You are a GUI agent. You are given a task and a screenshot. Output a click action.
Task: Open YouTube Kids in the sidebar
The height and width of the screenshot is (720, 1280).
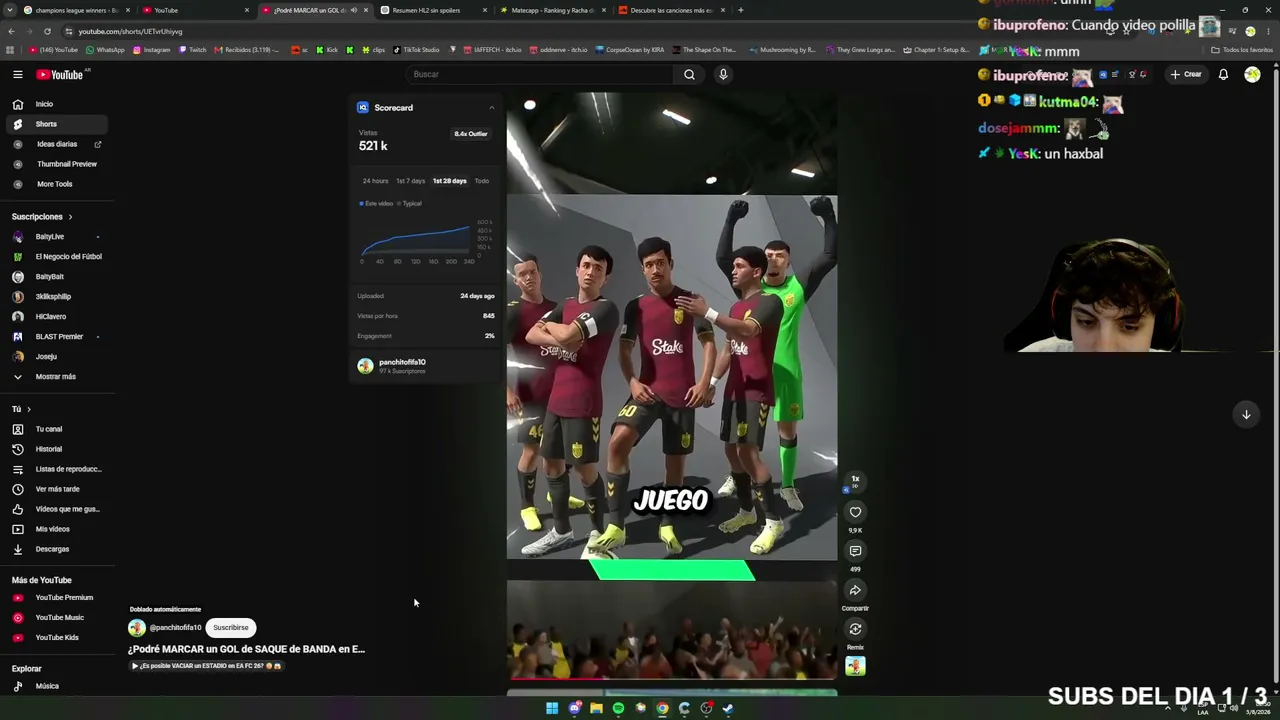pyautogui.click(x=56, y=638)
